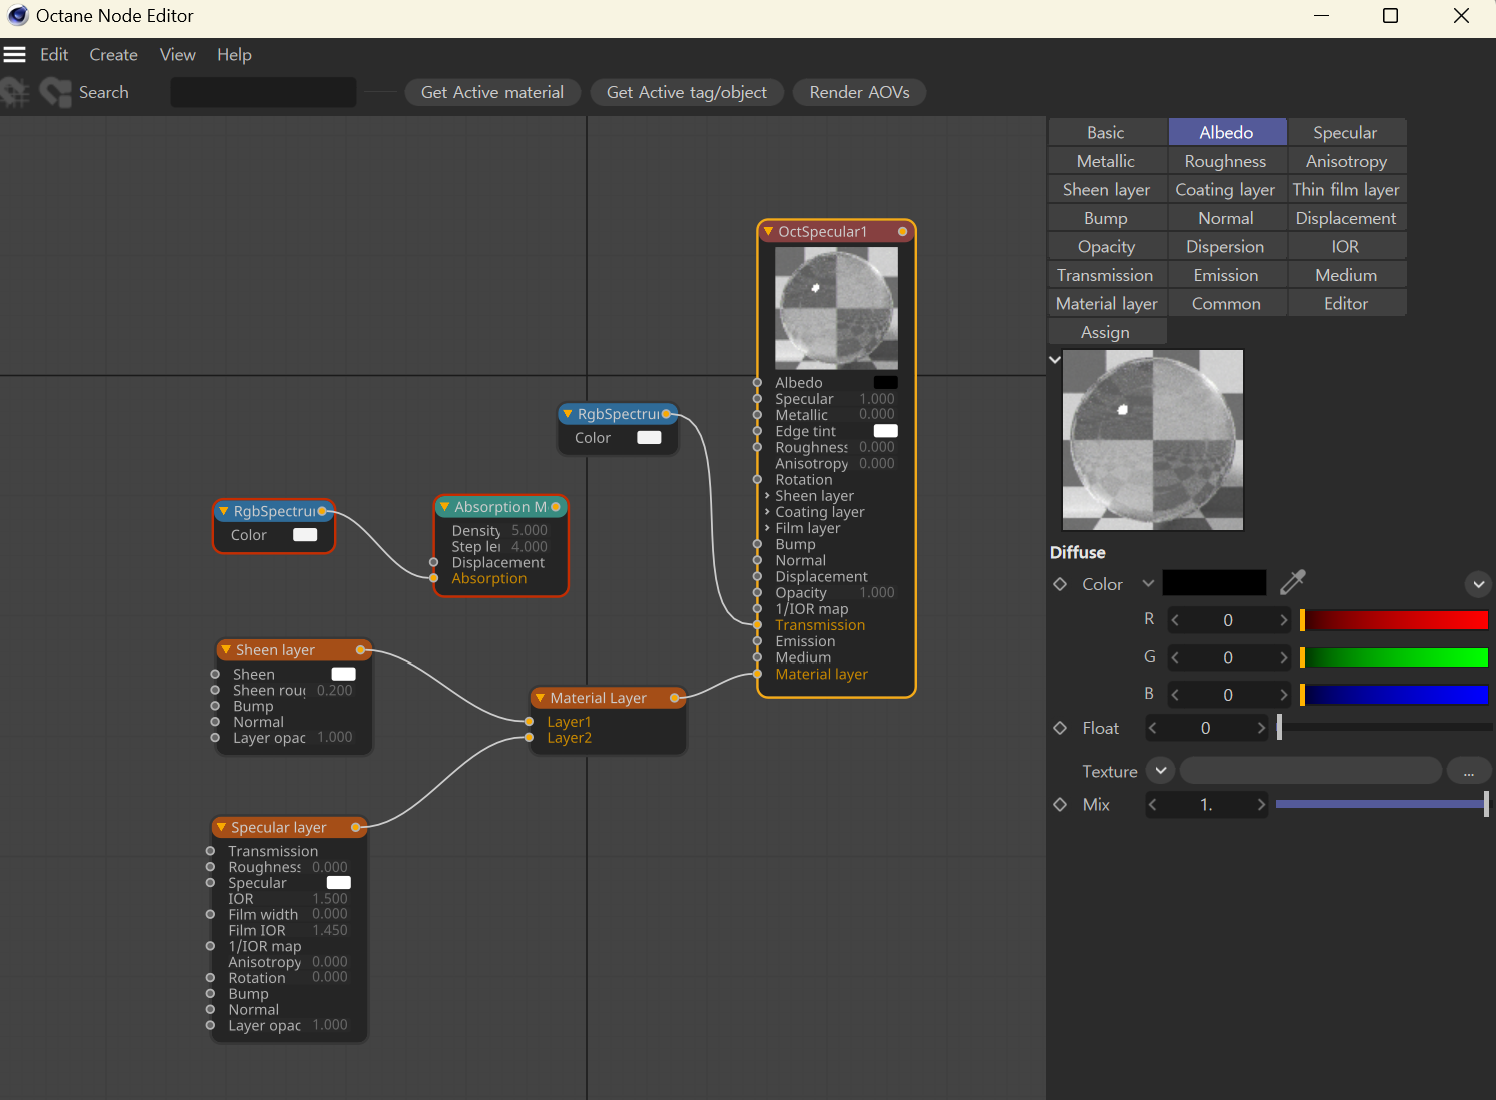Click the Material Layer node output port
This screenshot has width=1496, height=1100.
[x=675, y=698]
